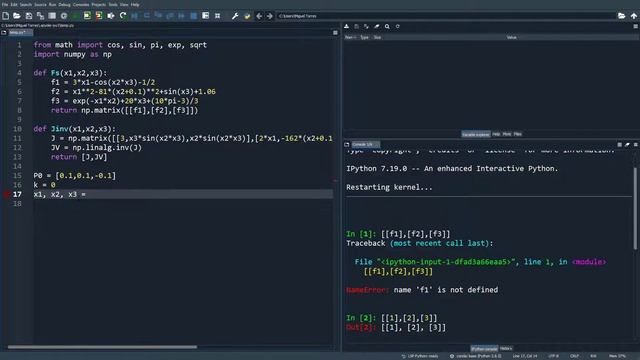
Task: Switch to the Plots pane tab
Action: (507, 134)
